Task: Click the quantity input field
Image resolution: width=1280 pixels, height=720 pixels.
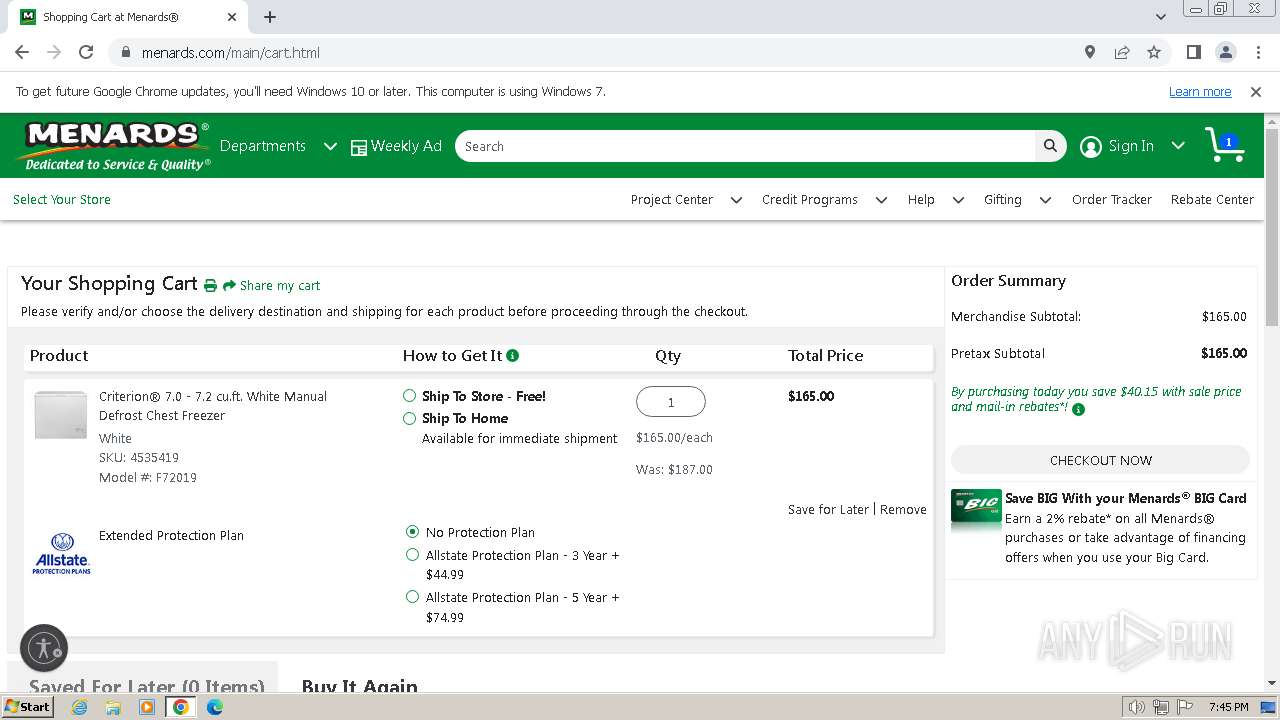Action: pyautogui.click(x=671, y=402)
